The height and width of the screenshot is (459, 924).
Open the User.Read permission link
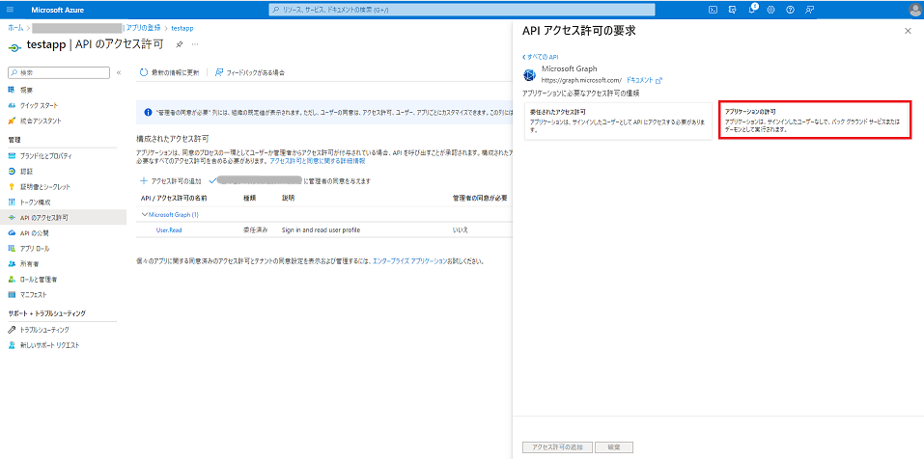169,230
